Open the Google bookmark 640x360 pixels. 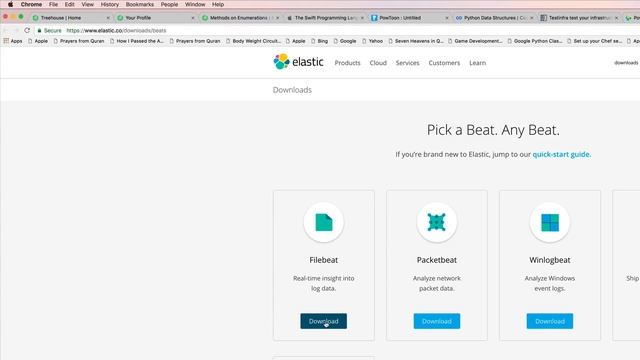click(x=345, y=41)
